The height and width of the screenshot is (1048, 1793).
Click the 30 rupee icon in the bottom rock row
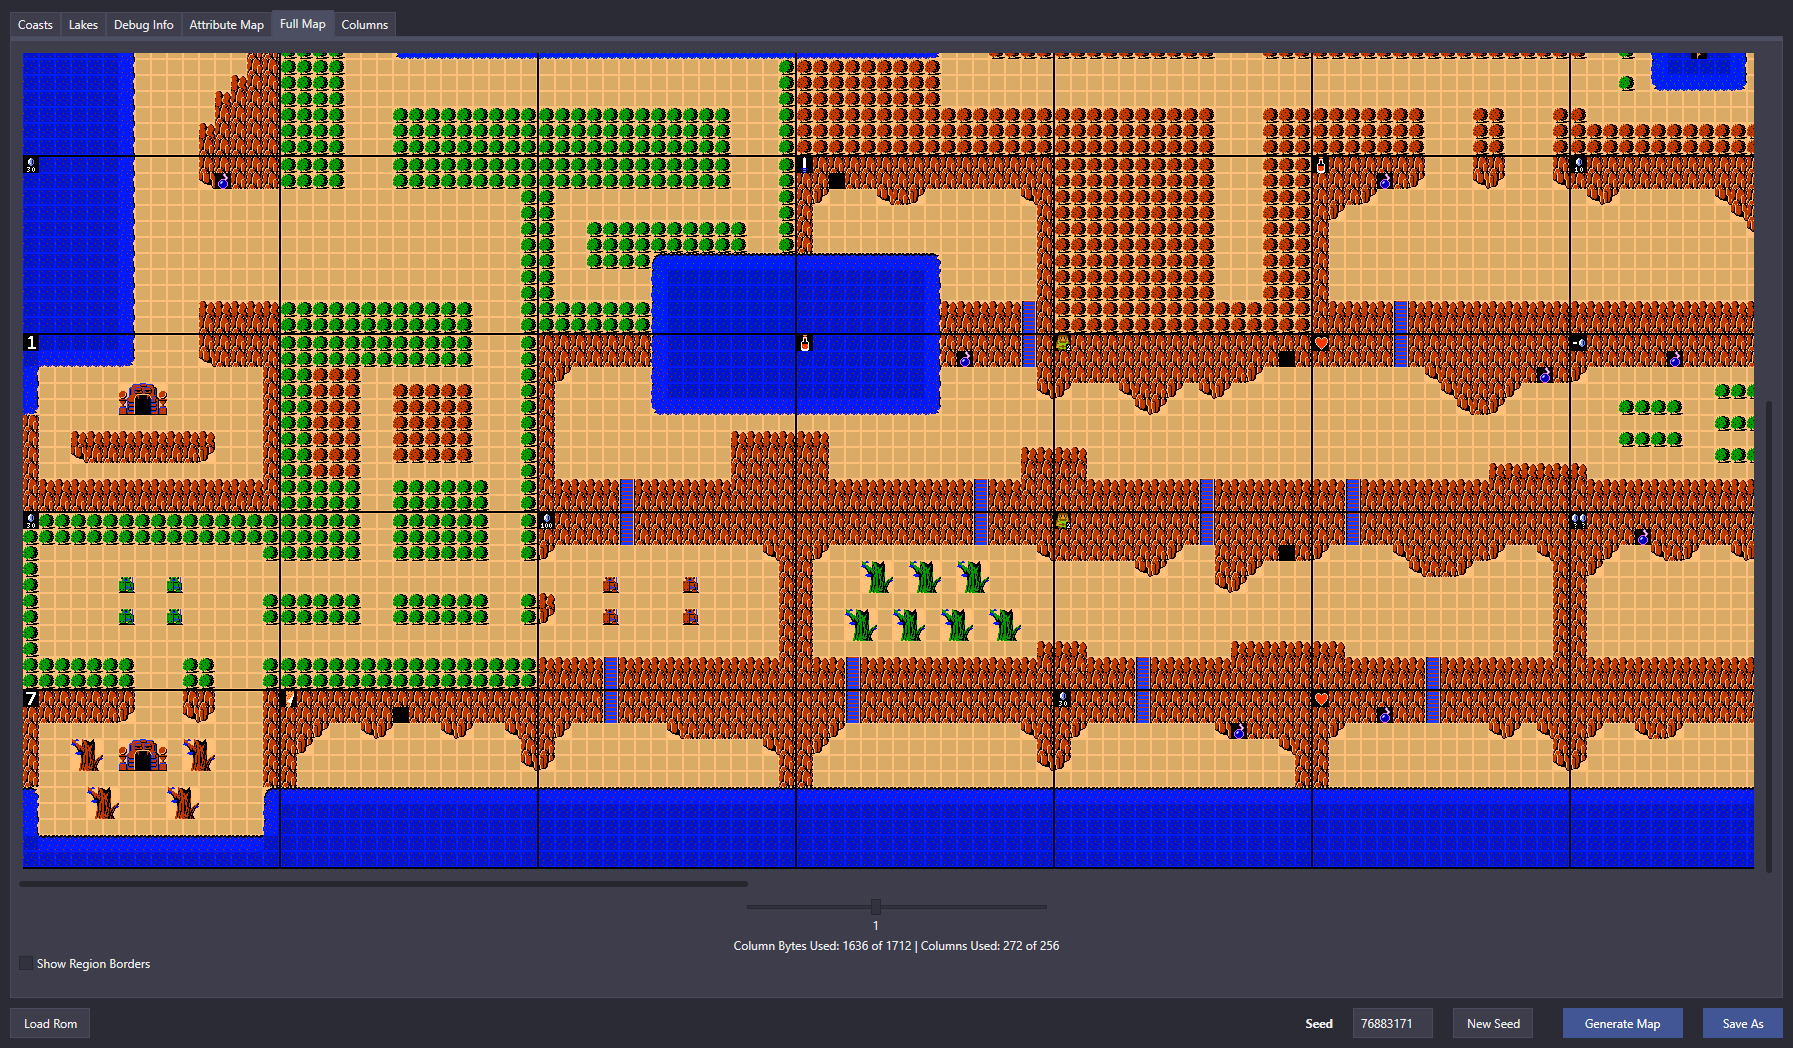click(1062, 699)
